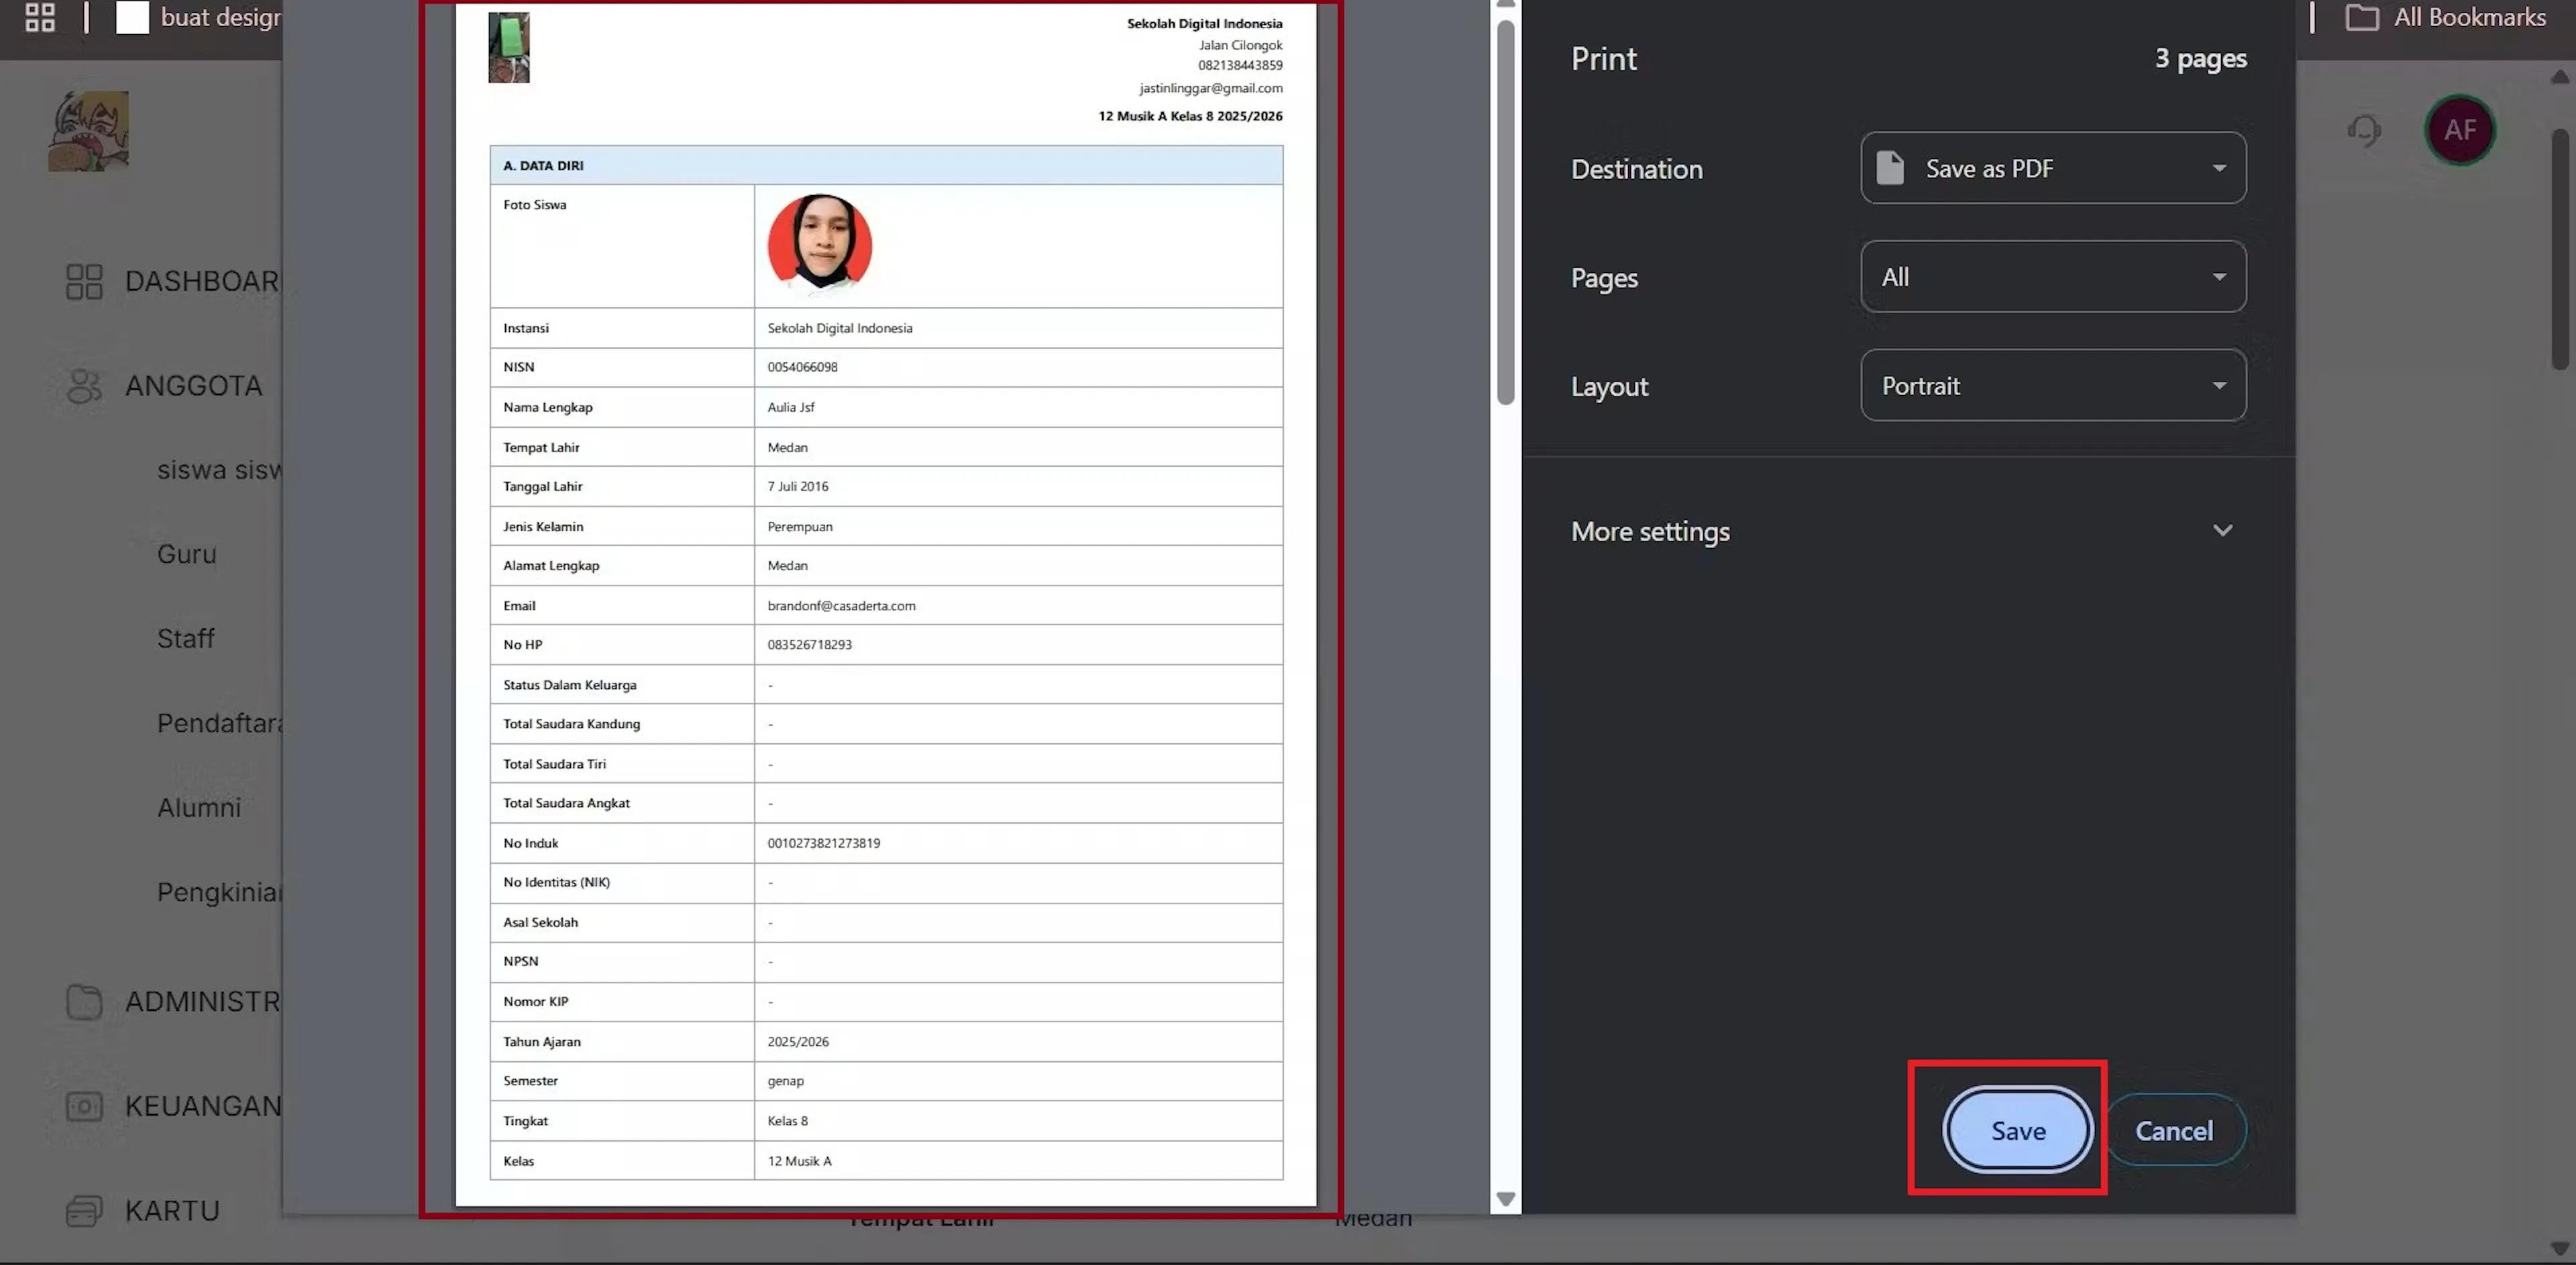Cancel the print dialog

[2174, 1130]
